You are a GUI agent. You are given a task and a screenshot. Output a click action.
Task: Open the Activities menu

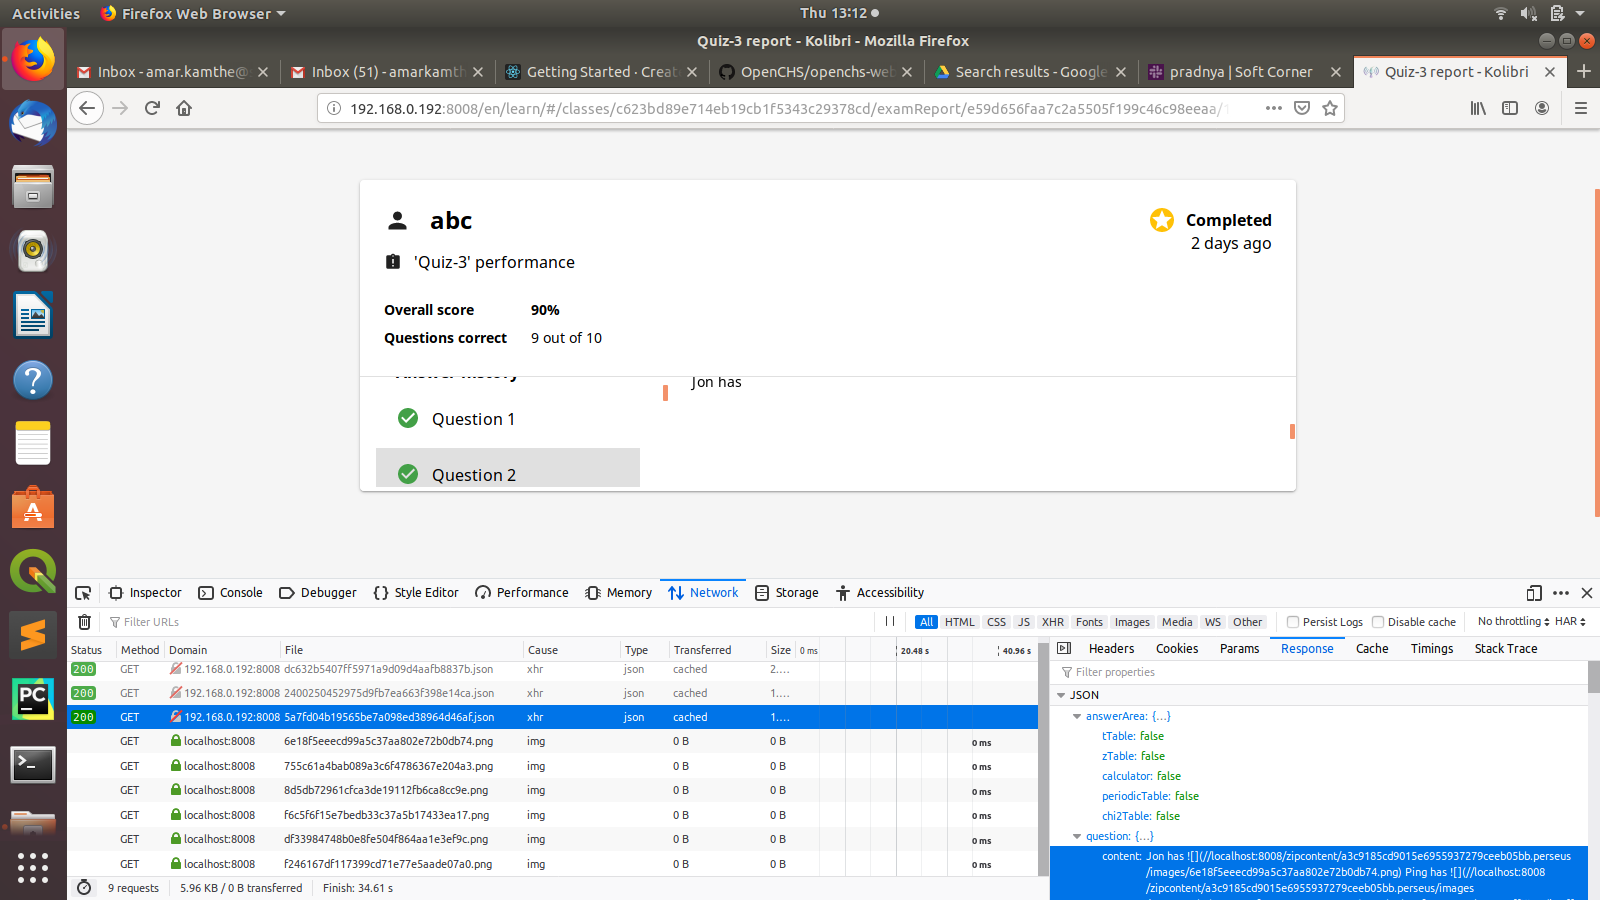[45, 13]
